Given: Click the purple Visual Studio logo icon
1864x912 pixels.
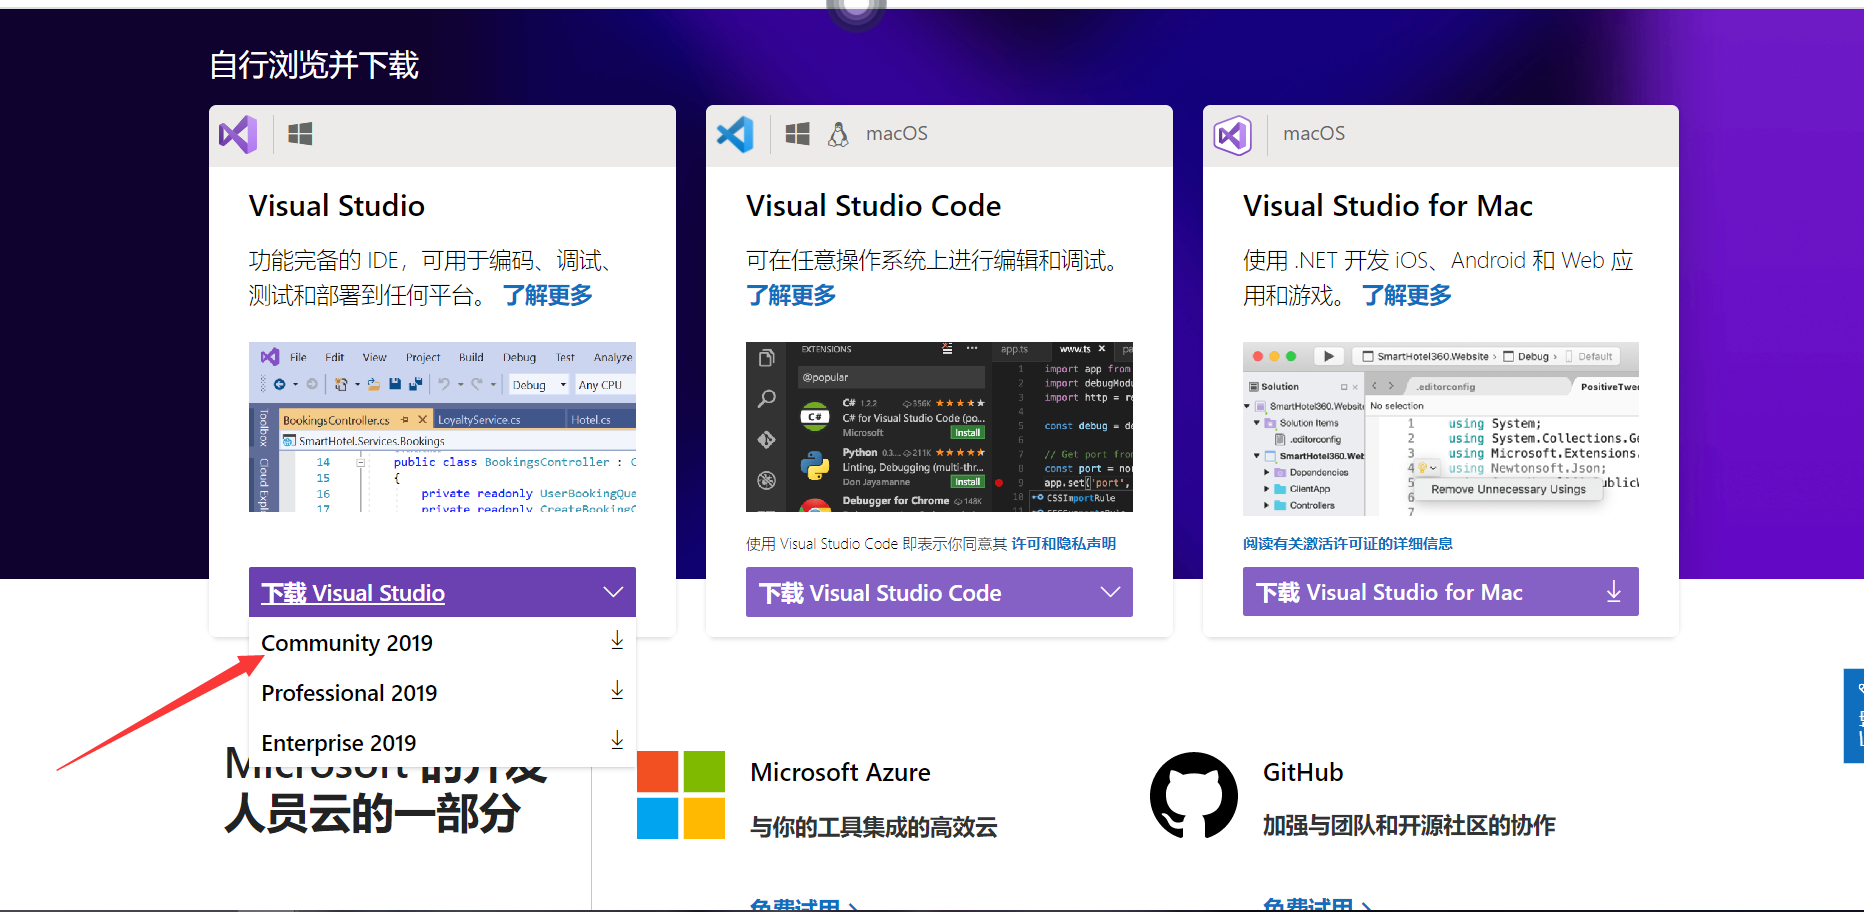Looking at the screenshot, I should click(x=238, y=134).
